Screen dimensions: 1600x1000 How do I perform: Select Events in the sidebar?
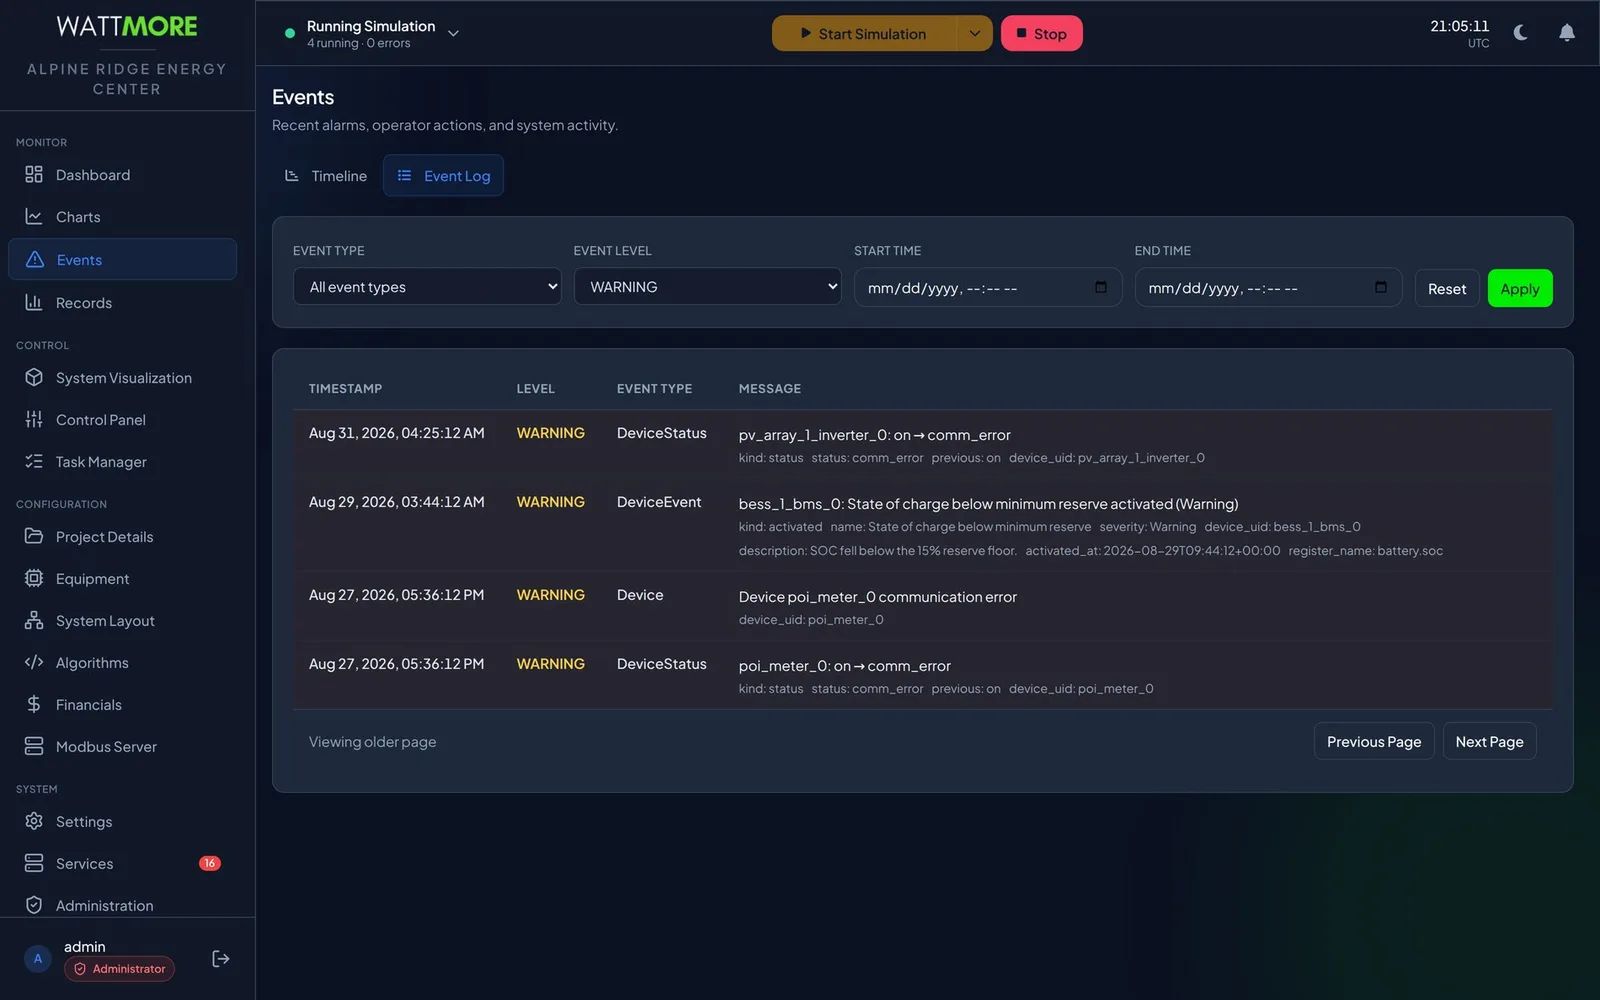[x=122, y=260]
